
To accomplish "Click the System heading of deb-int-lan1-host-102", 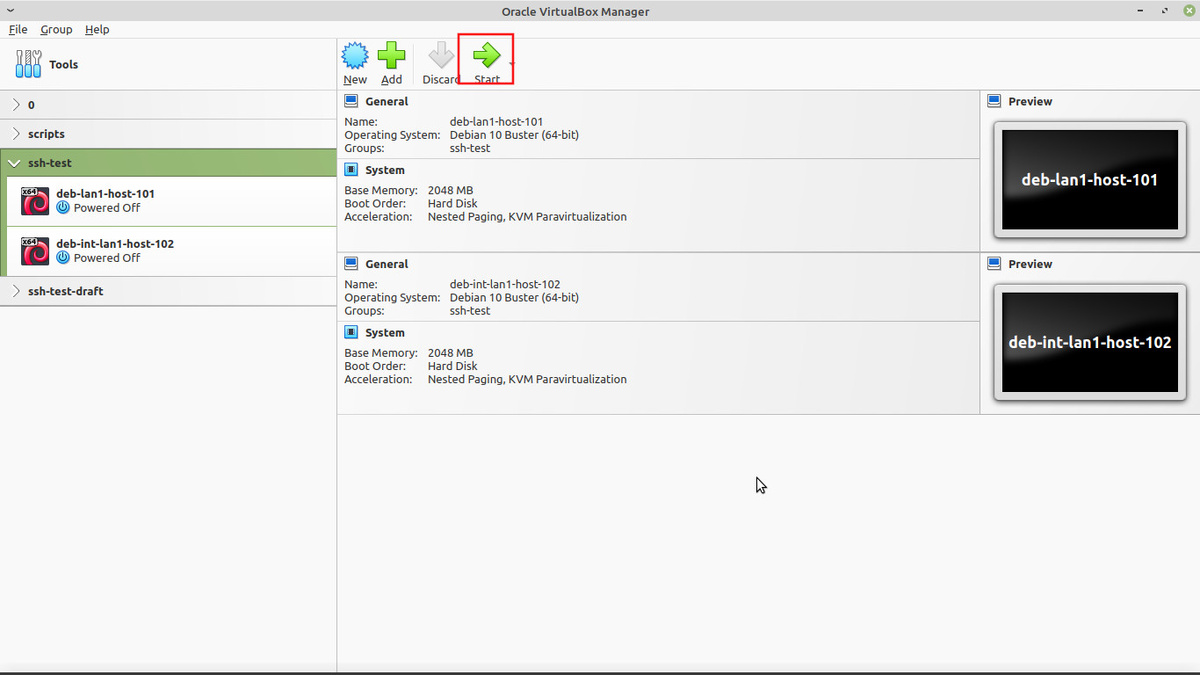I will [385, 333].
